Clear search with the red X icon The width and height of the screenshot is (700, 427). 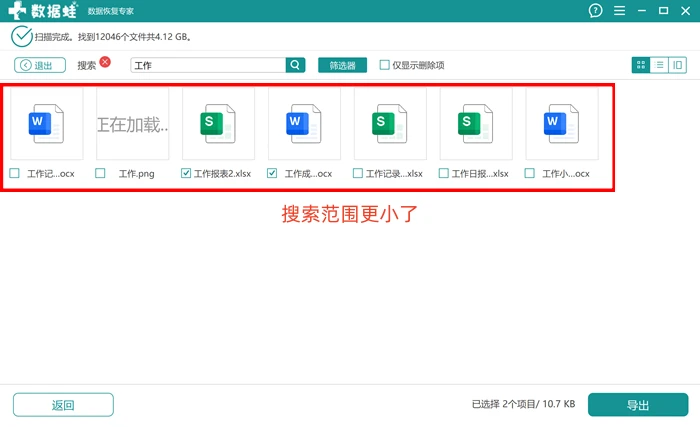105,62
